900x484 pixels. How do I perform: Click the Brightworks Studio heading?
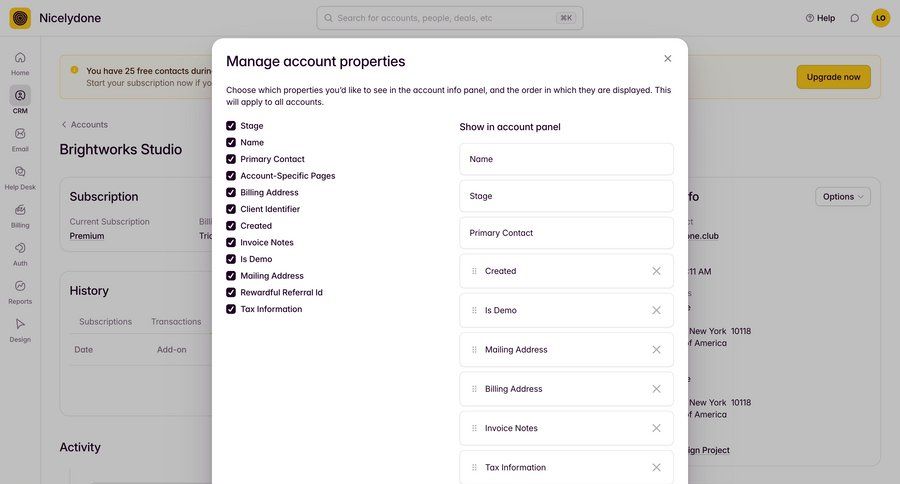click(x=121, y=149)
